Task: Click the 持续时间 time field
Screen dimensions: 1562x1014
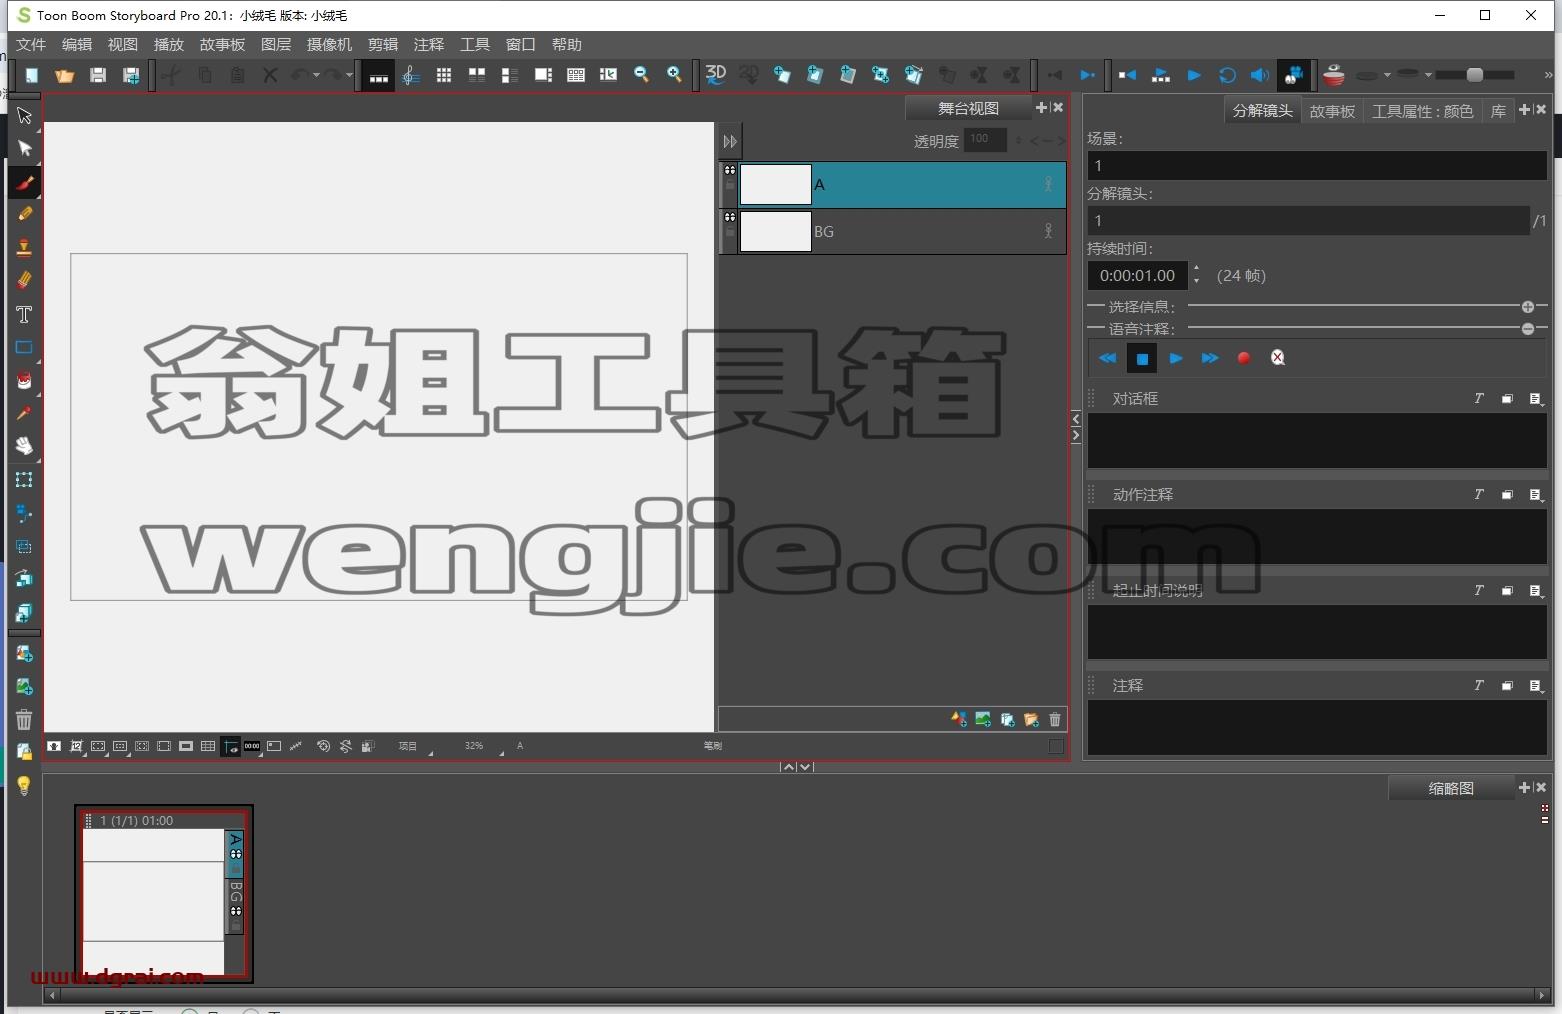Action: [x=1138, y=275]
